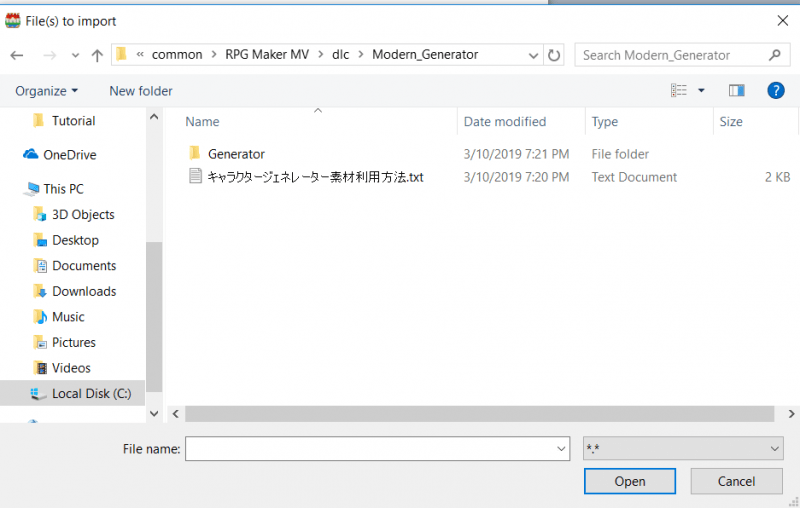Expand the File name dropdown arrow
Screen dimensions: 800x508
[x=561, y=449]
